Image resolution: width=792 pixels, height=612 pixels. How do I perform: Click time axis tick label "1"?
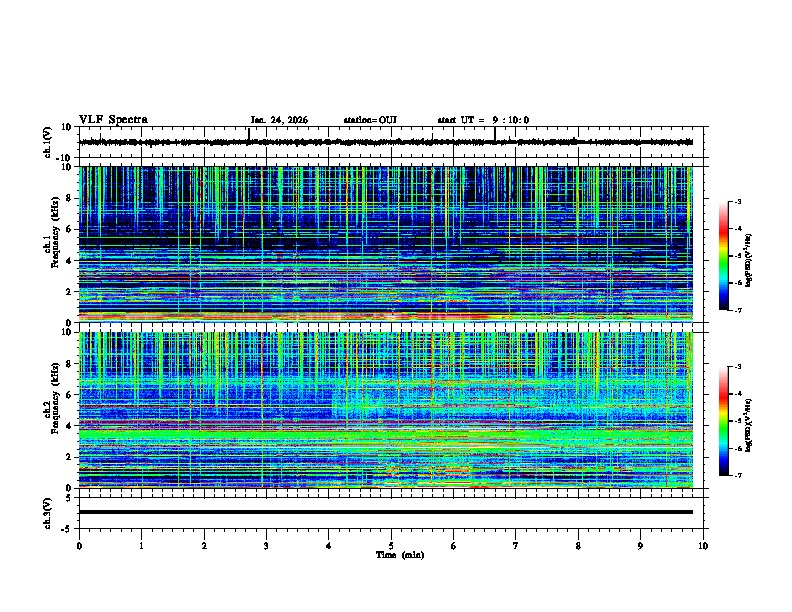141,546
